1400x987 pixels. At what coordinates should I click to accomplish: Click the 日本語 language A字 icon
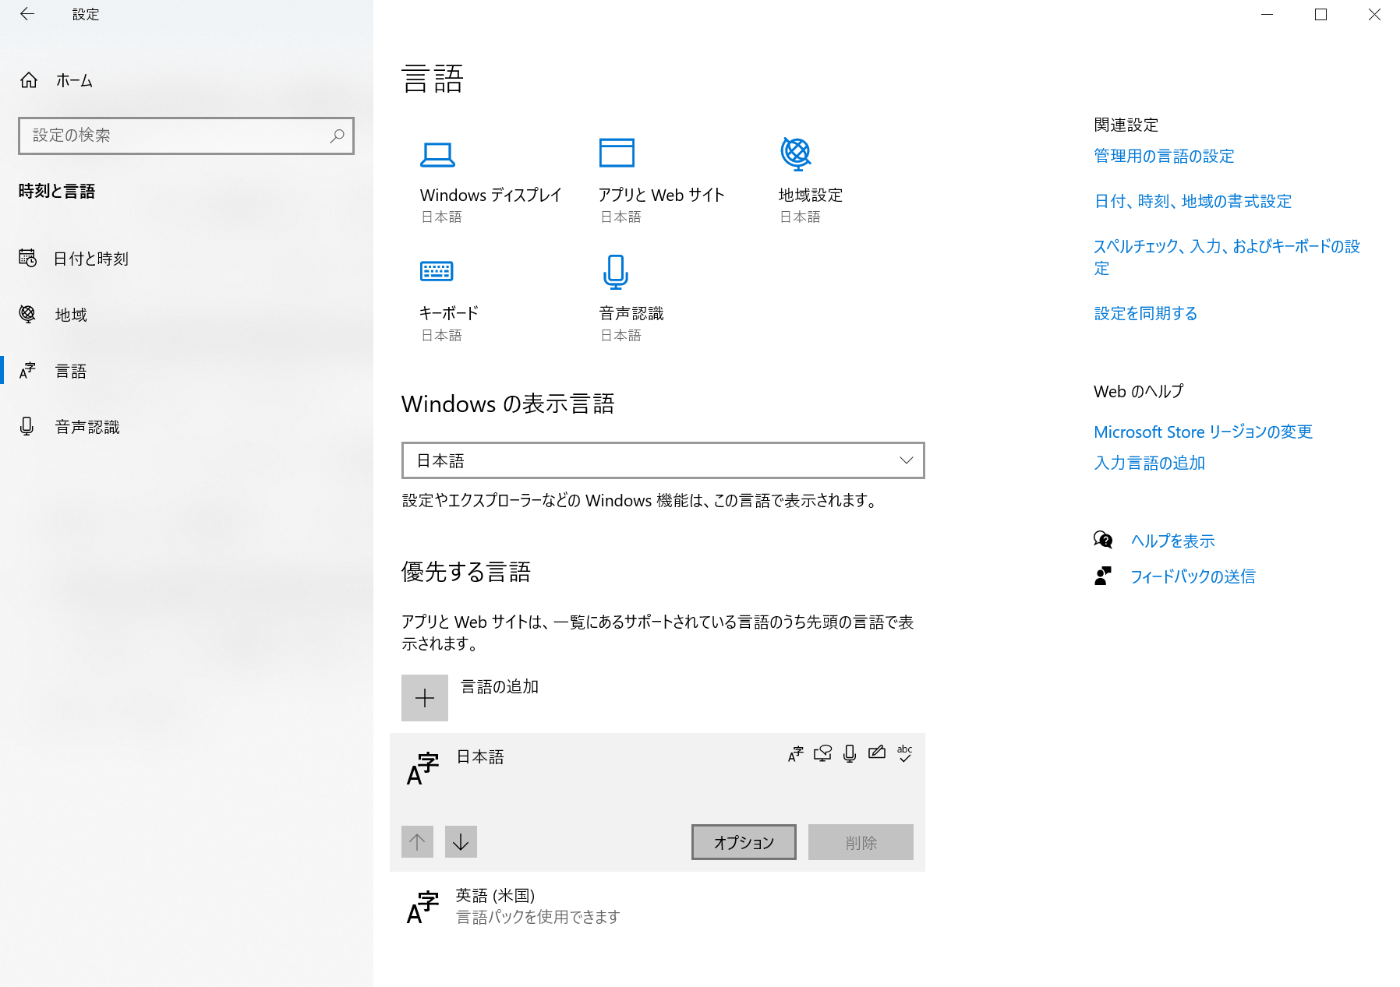[x=423, y=768]
